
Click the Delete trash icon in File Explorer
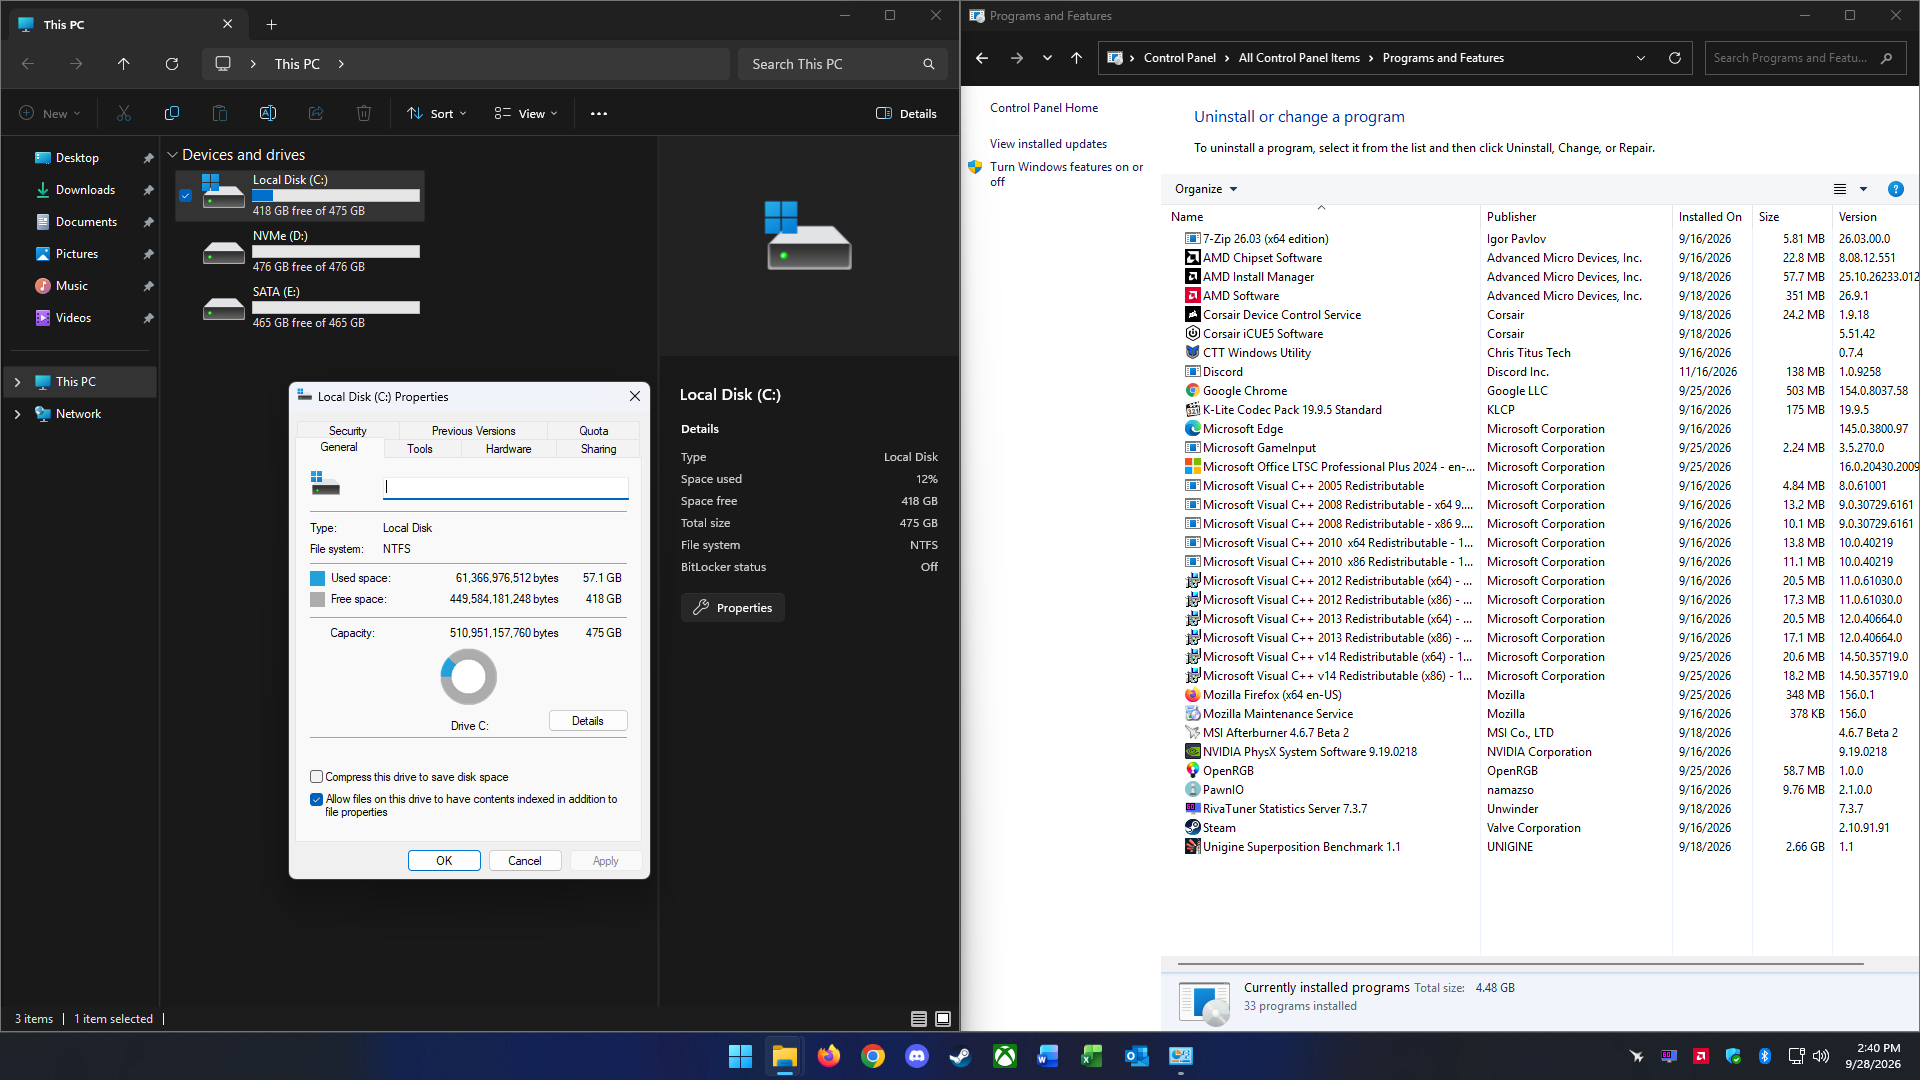364,114
